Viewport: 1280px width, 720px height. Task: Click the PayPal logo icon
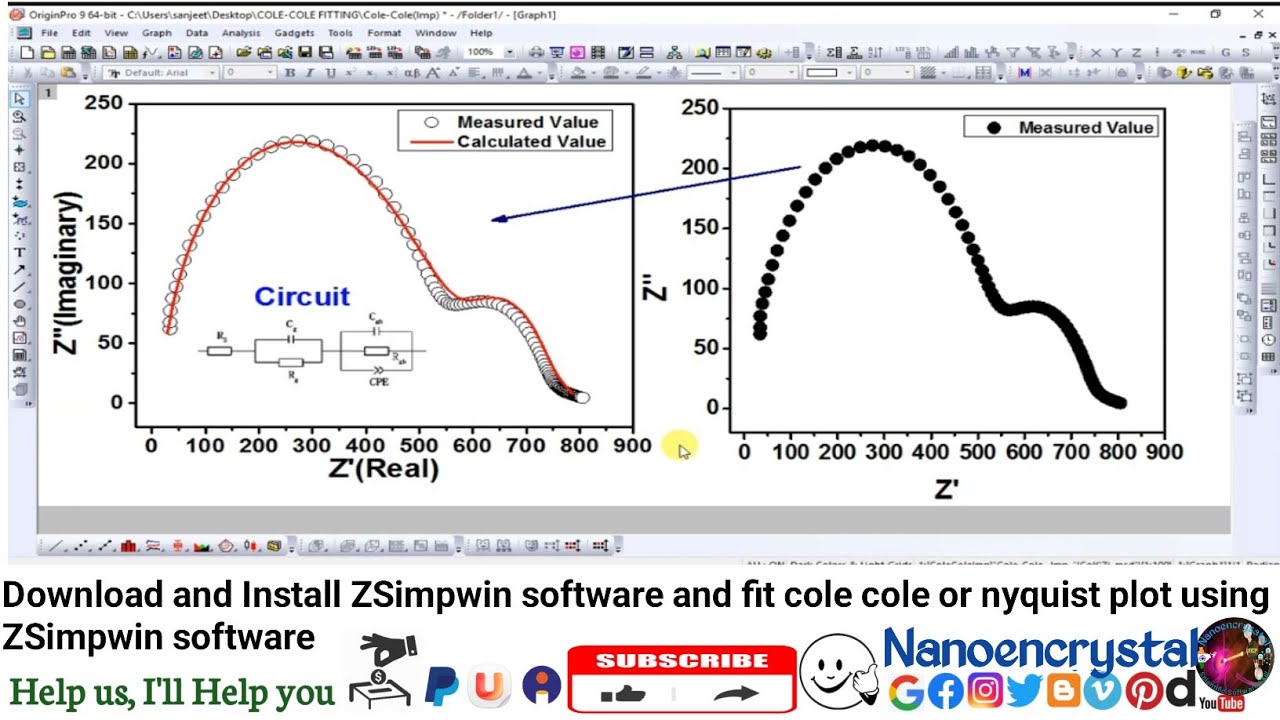441,686
